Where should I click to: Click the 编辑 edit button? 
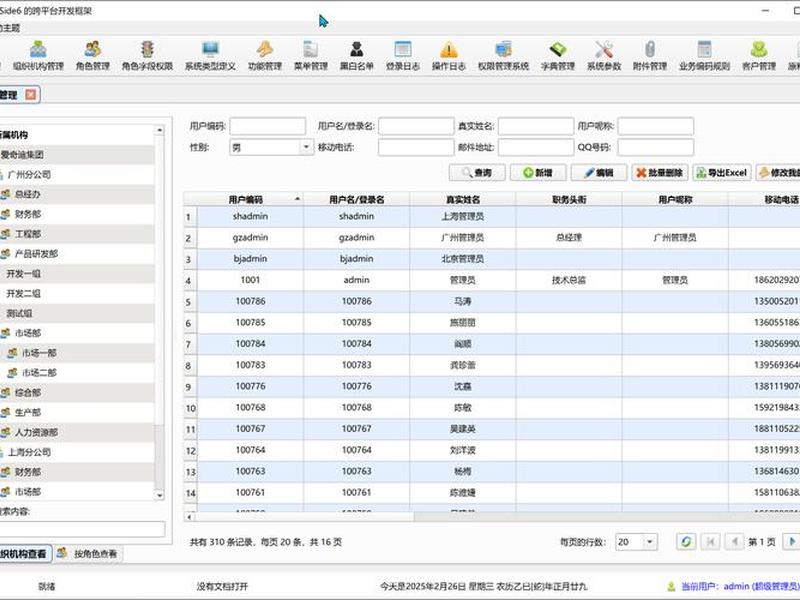click(x=598, y=172)
